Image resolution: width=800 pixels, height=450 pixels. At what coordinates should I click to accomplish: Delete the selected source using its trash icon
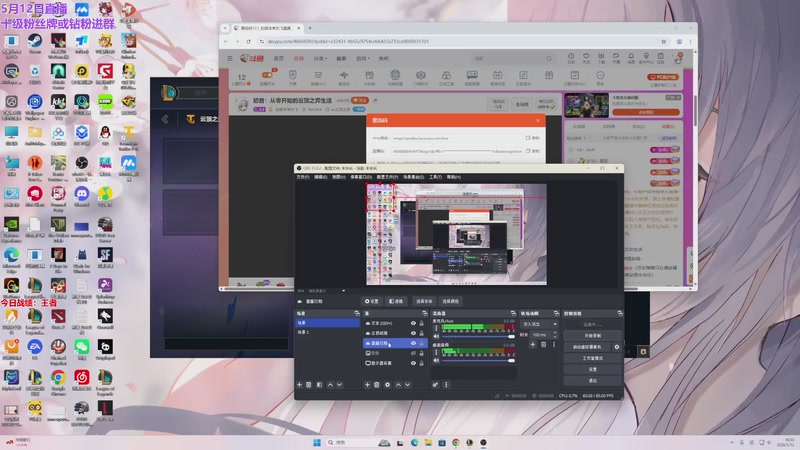[377, 385]
